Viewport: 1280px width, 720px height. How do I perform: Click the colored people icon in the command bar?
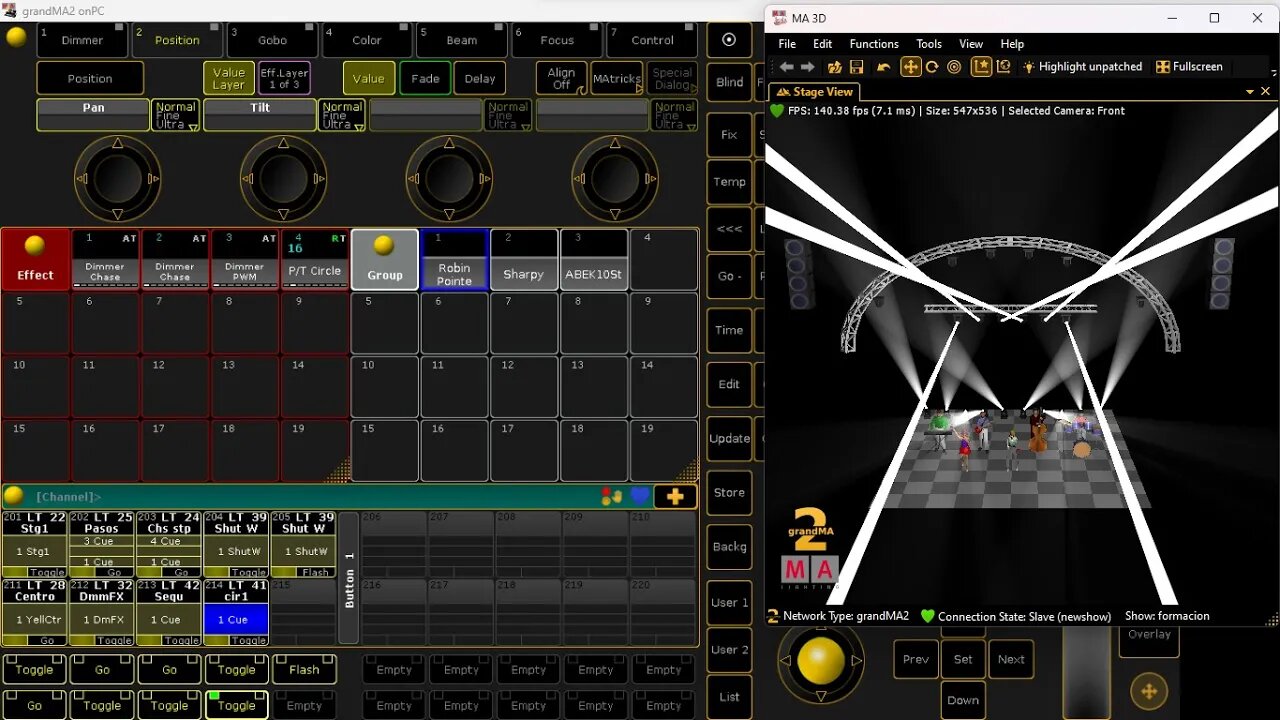point(611,496)
